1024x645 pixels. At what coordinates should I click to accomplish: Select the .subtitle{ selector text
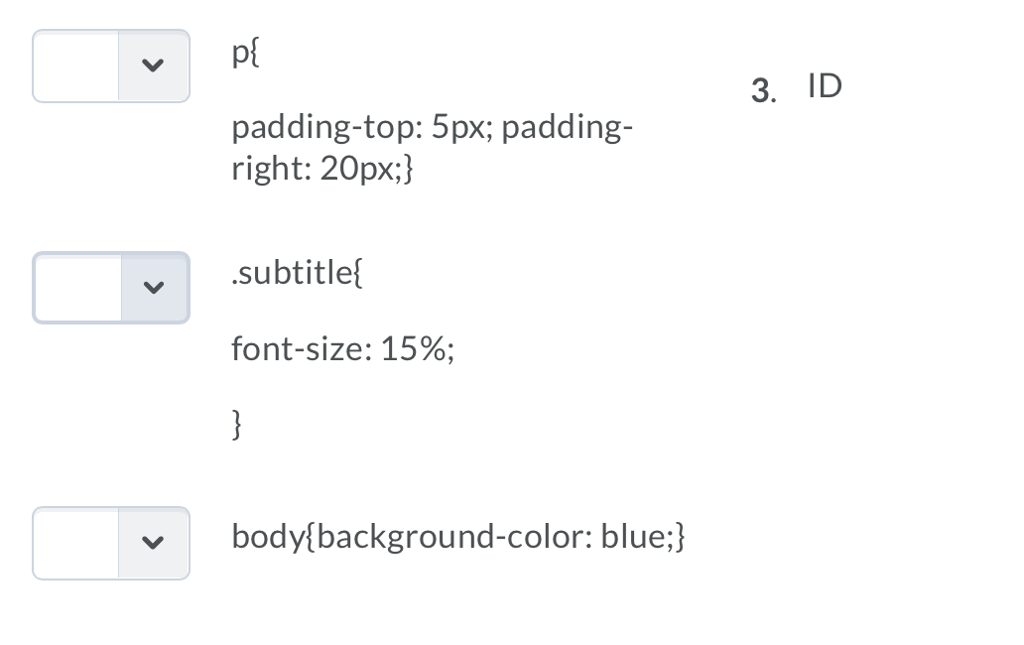pos(296,272)
